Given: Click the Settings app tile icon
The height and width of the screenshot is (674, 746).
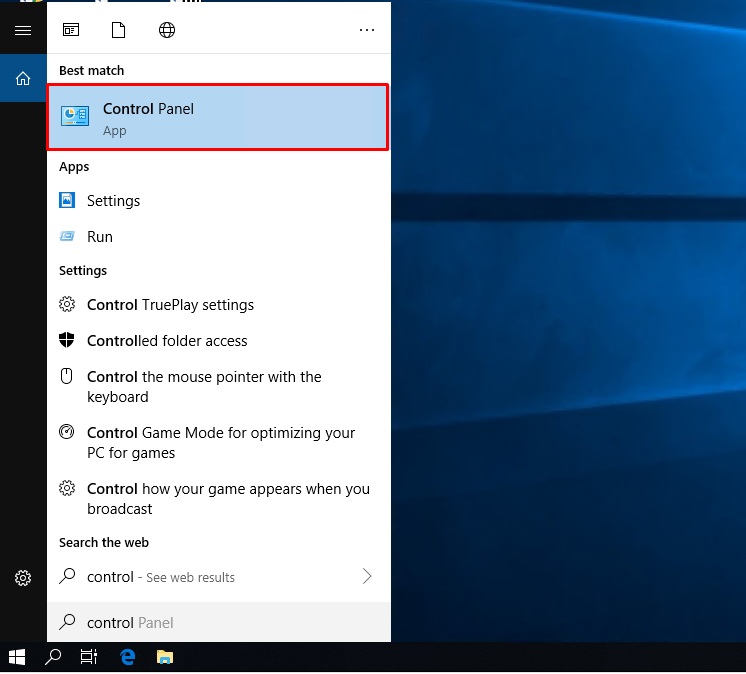Looking at the screenshot, I should [67, 200].
